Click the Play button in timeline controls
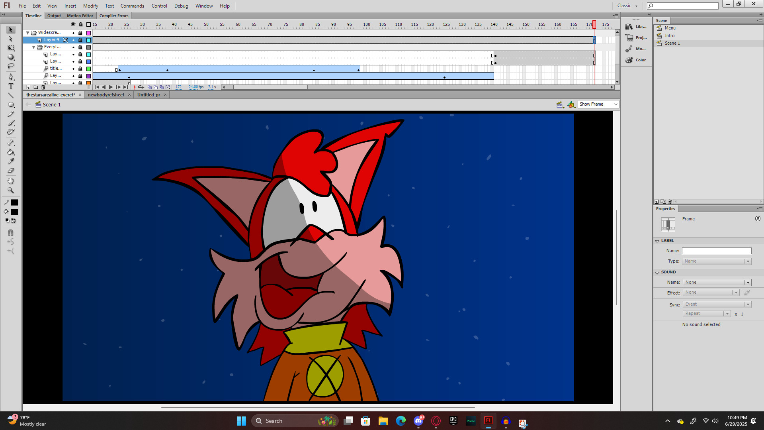The width and height of the screenshot is (764, 430). (x=111, y=87)
